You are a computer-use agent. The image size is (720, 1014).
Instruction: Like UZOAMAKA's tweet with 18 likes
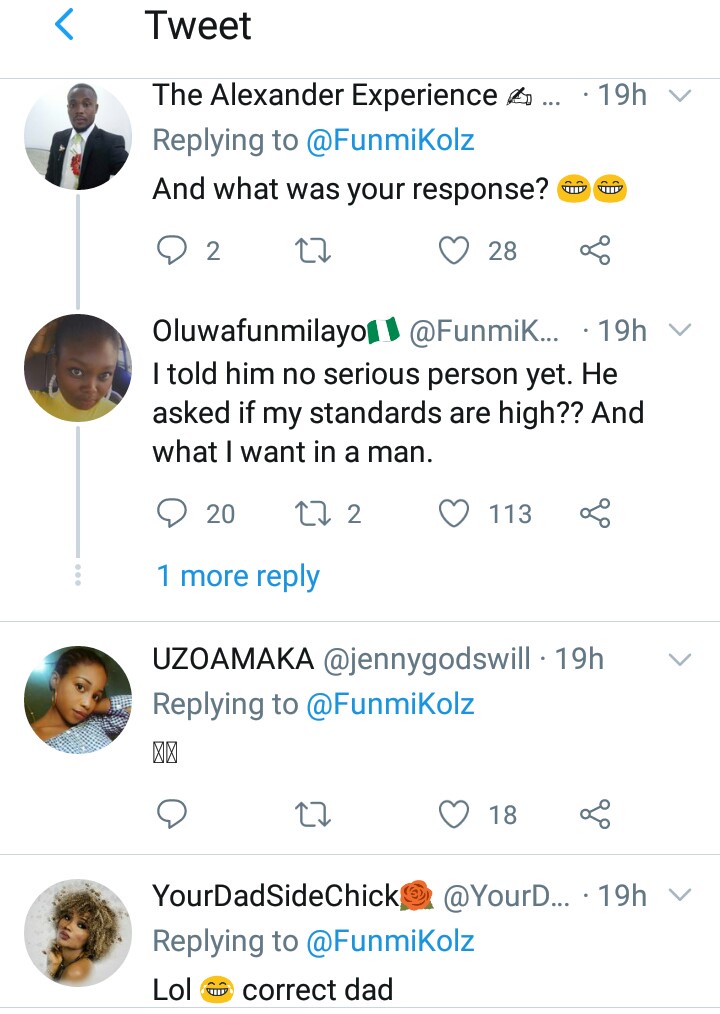point(455,814)
